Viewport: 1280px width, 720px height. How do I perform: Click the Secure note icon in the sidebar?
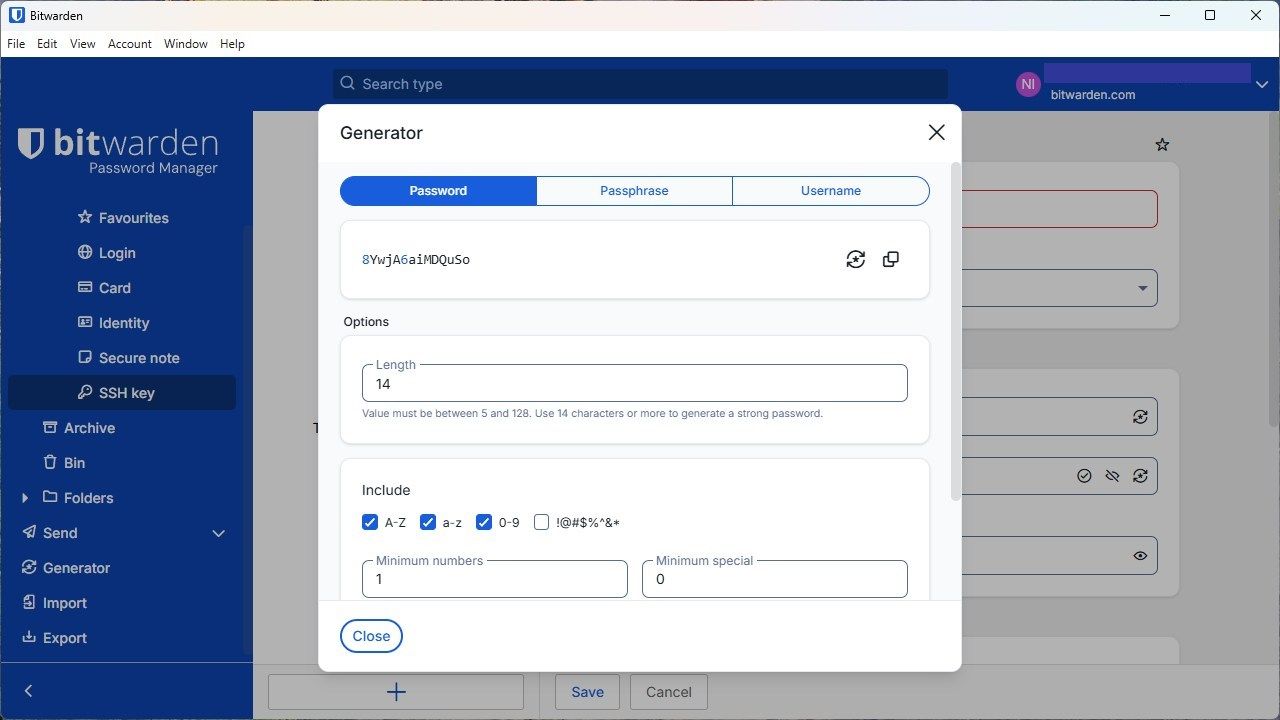pyautogui.click(x=85, y=357)
